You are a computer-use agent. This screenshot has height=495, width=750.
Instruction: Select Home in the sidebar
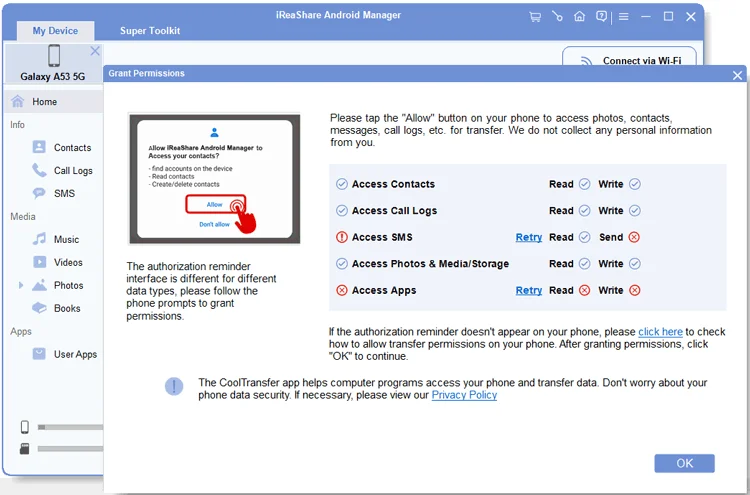(54, 101)
